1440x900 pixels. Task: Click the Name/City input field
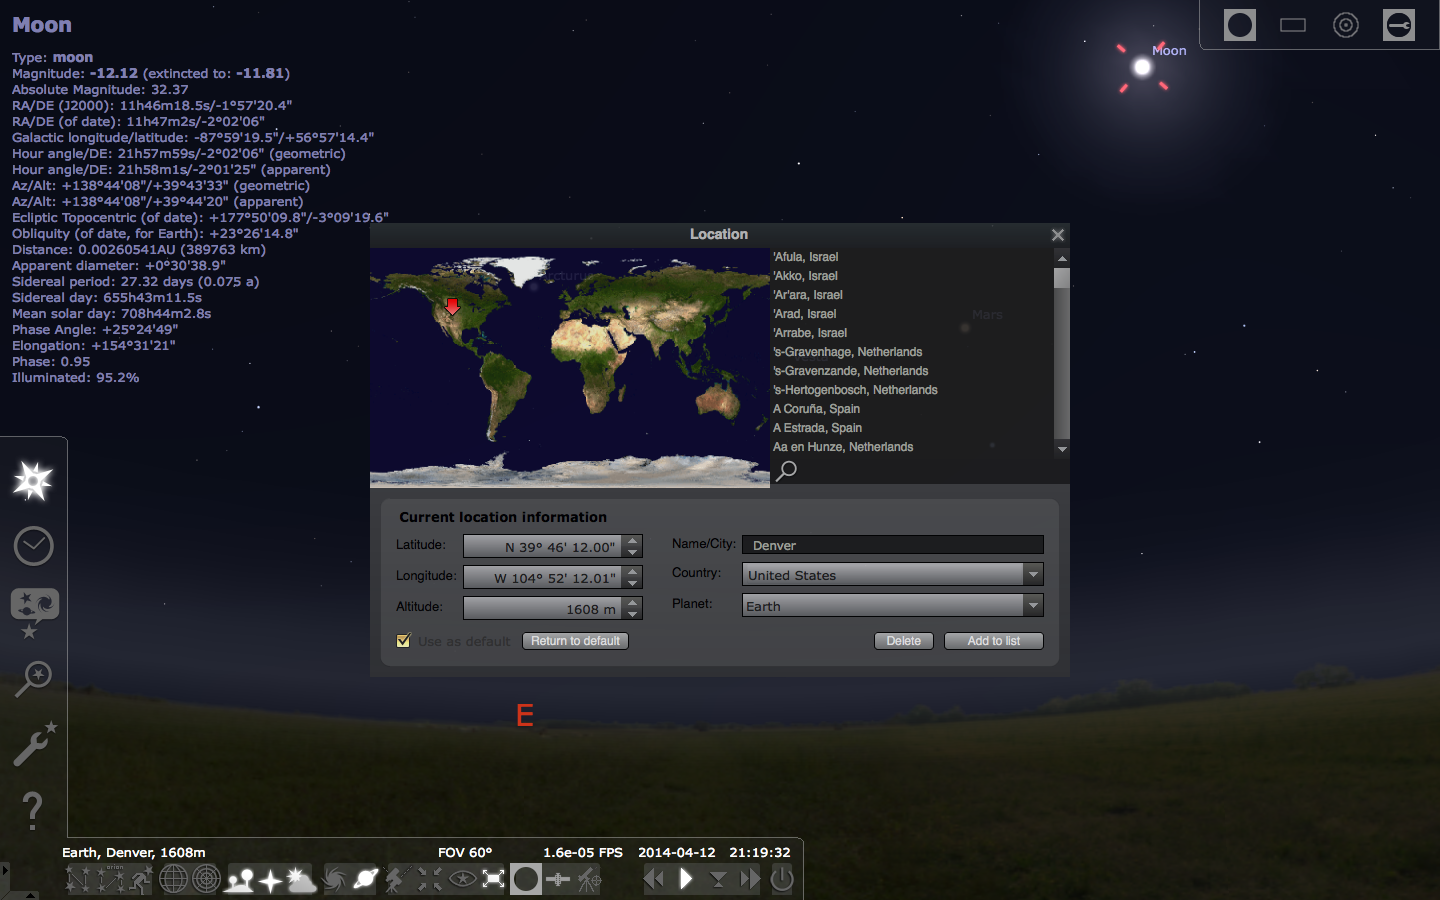[892, 545]
